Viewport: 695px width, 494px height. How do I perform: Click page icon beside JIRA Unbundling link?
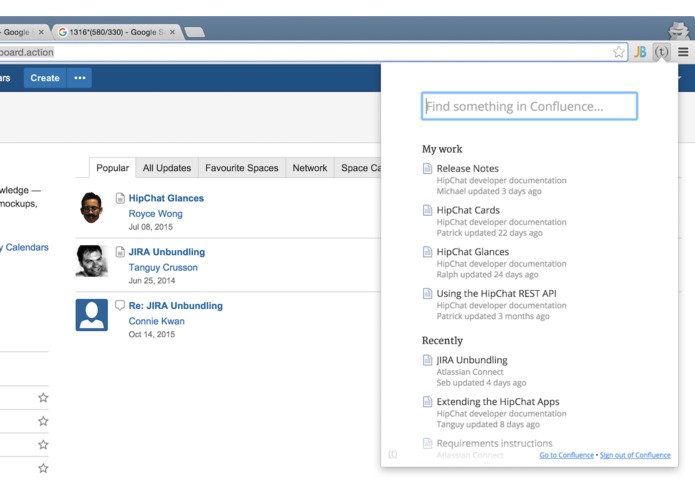pos(120,252)
